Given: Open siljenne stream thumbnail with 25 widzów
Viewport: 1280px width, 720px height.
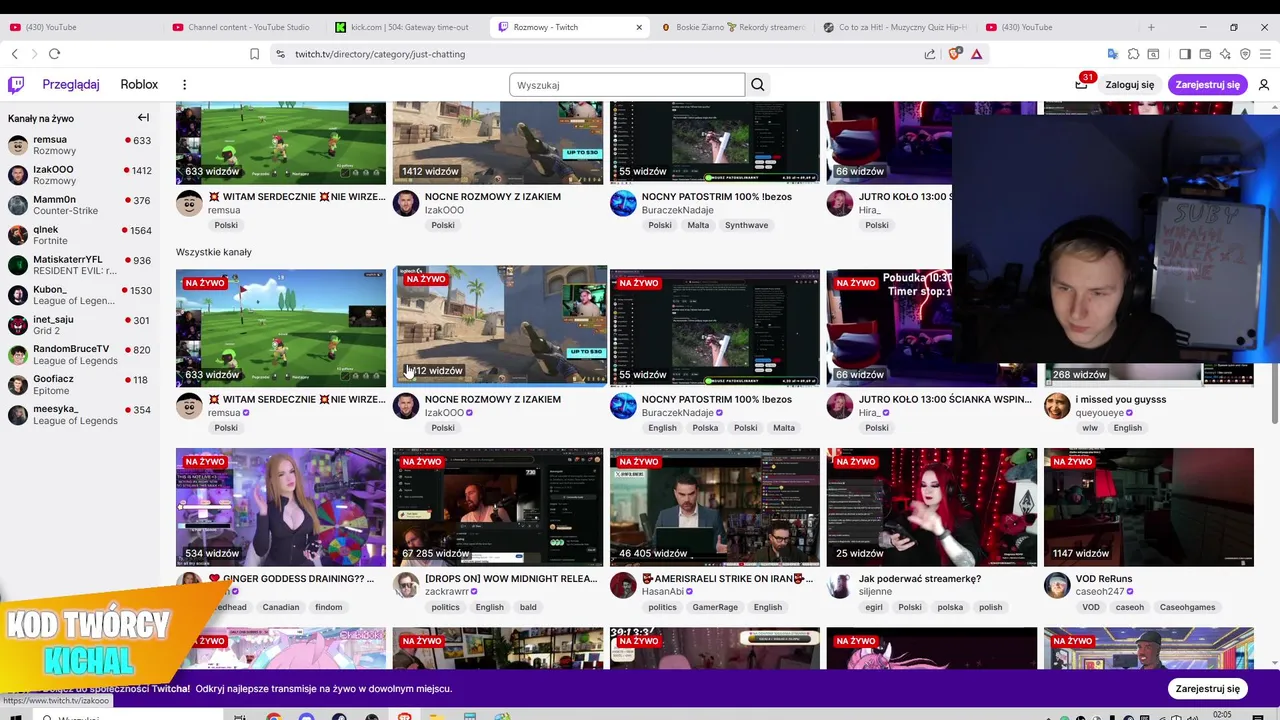Looking at the screenshot, I should (932, 507).
